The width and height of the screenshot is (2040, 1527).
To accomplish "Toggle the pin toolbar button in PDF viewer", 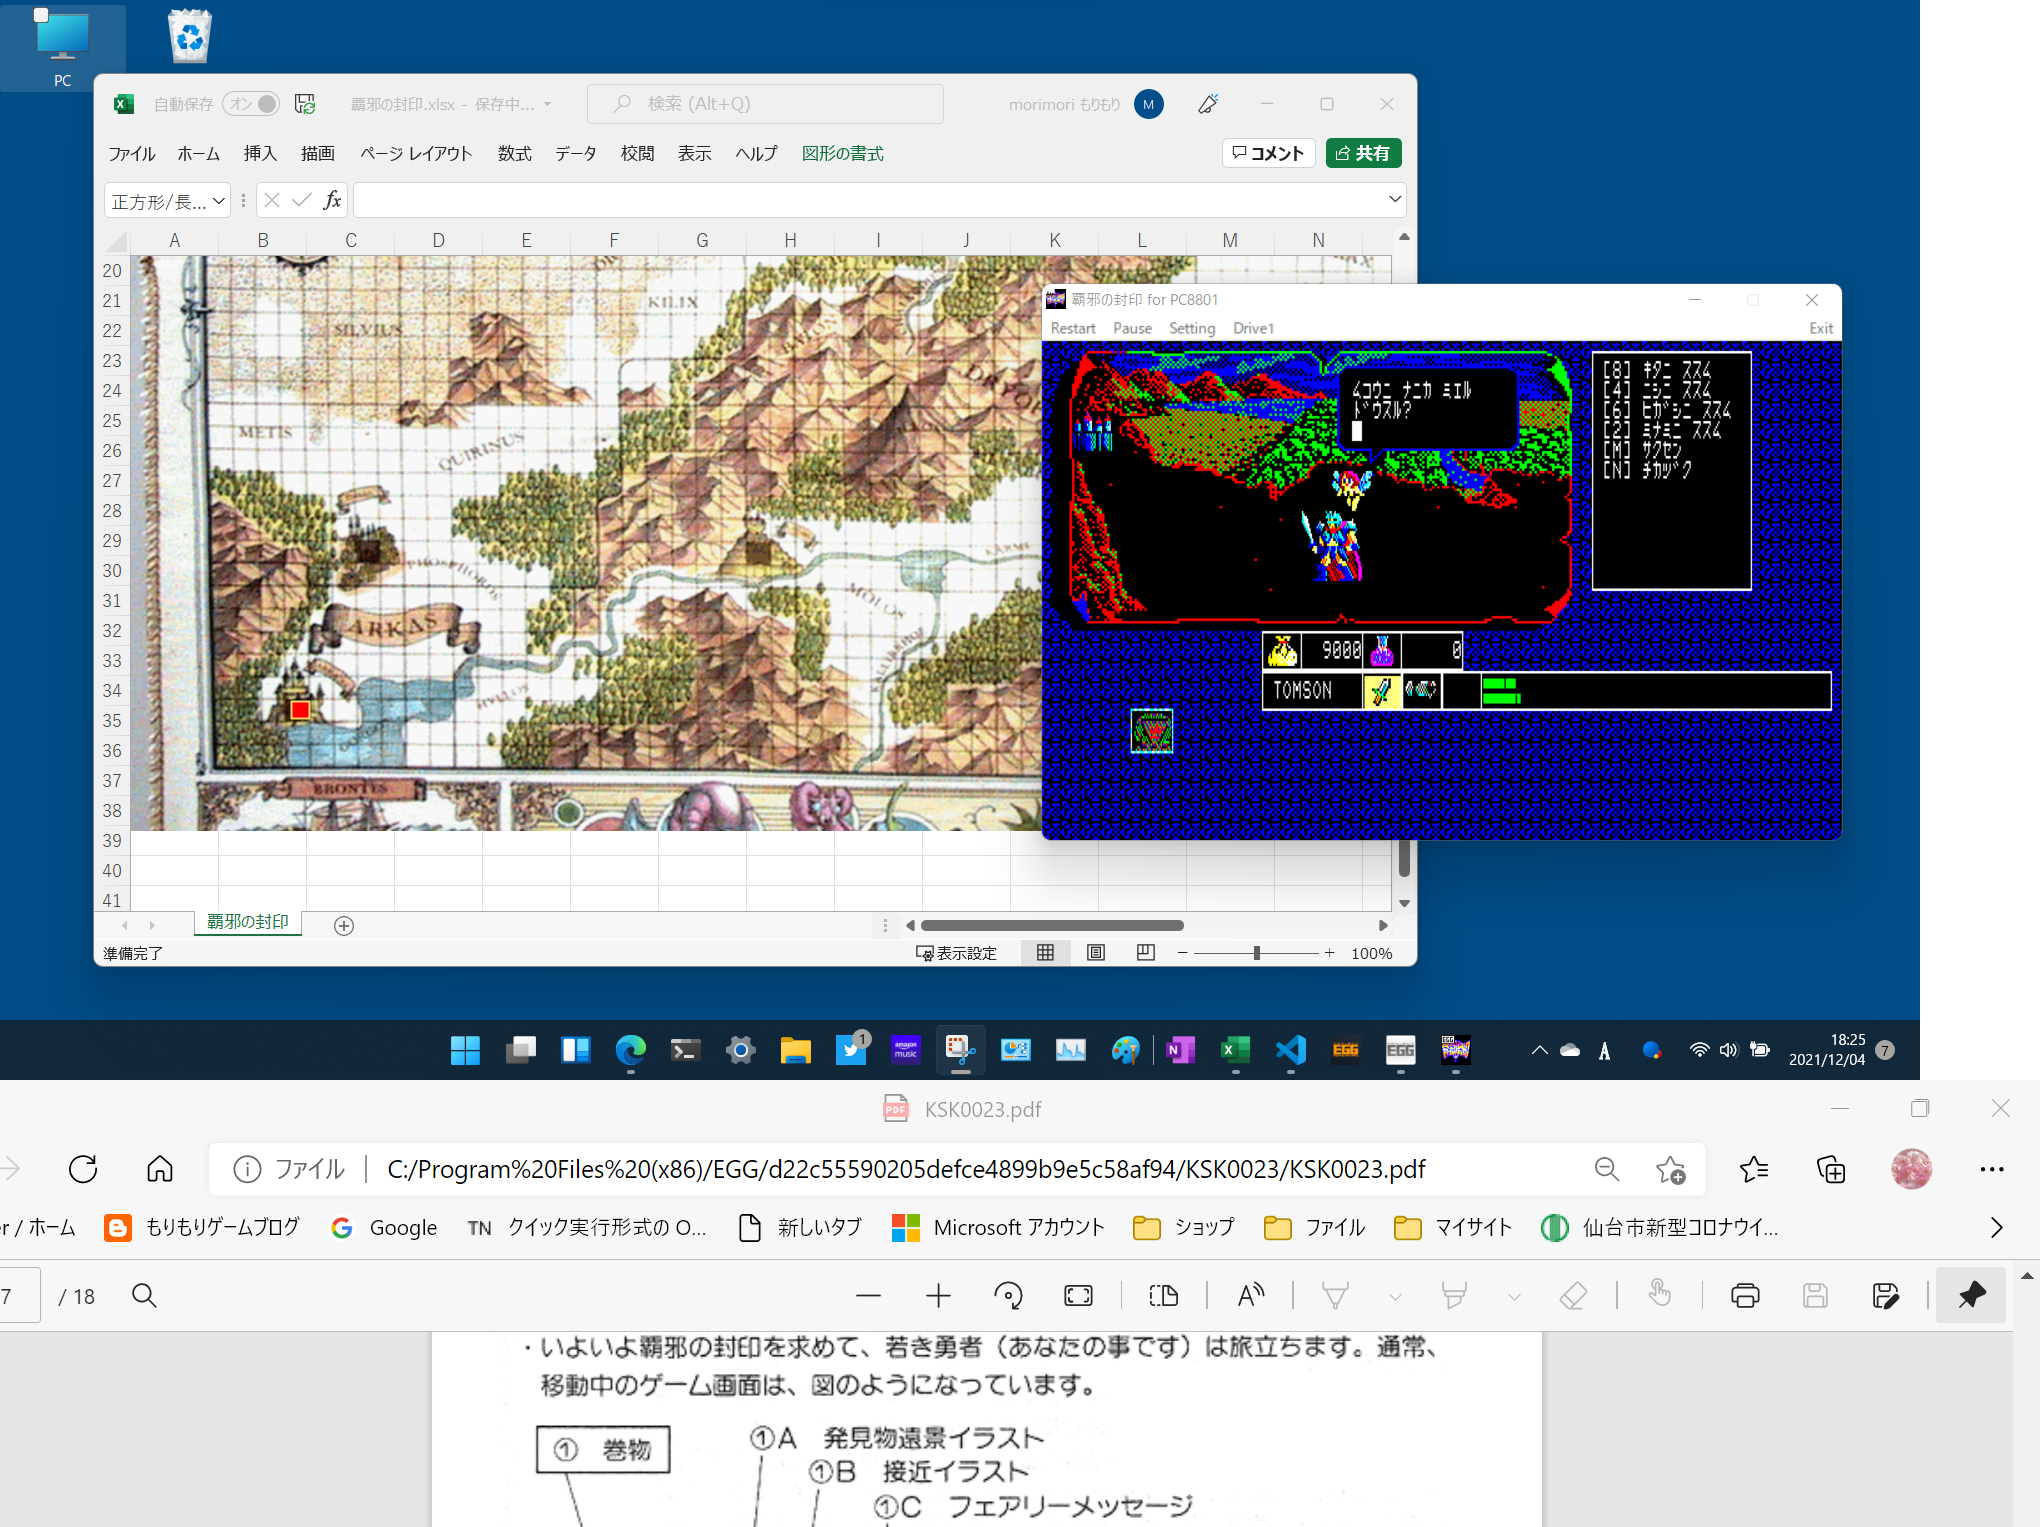I will coord(1971,1296).
